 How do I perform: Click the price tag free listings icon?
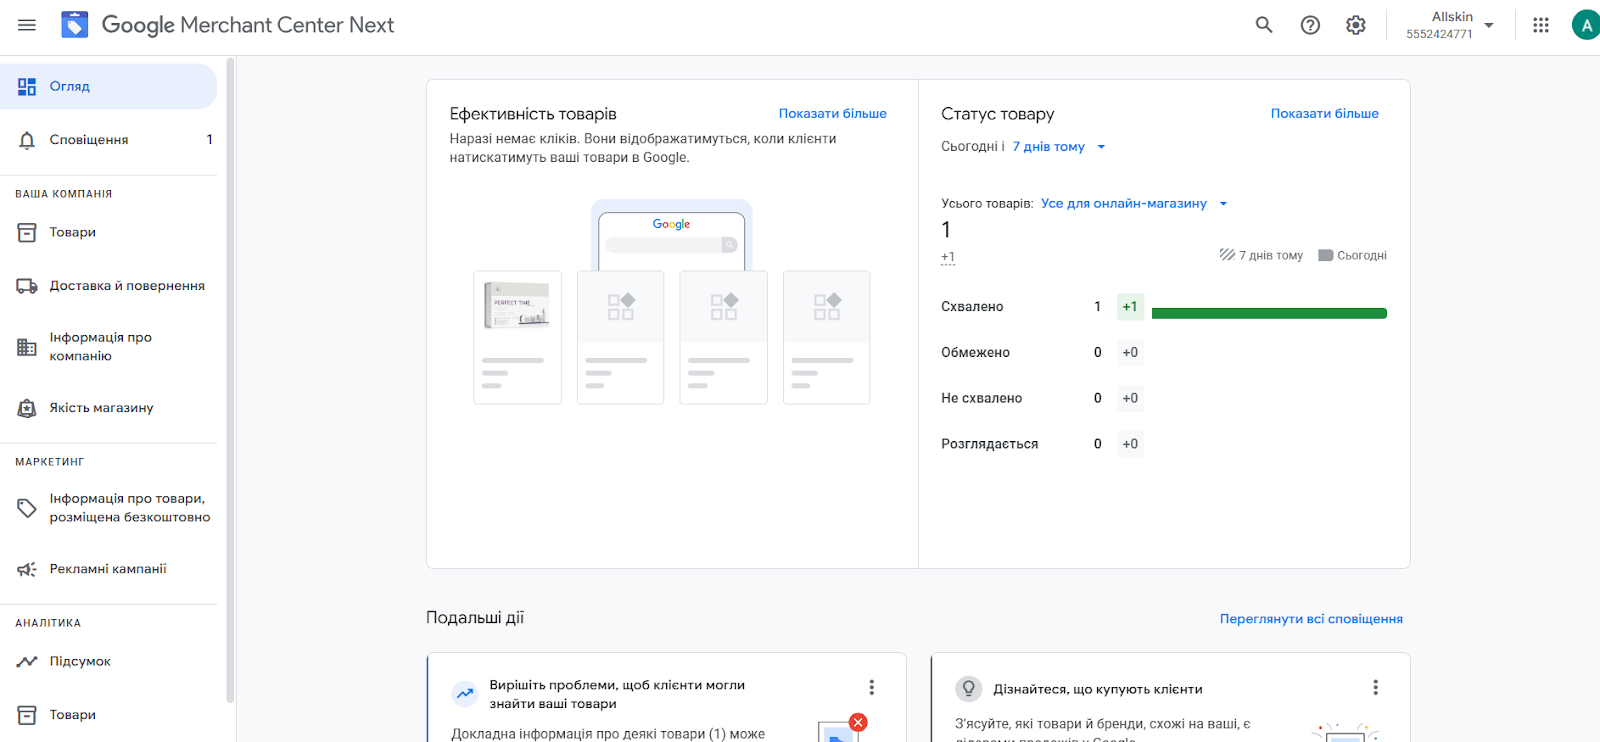coord(27,508)
